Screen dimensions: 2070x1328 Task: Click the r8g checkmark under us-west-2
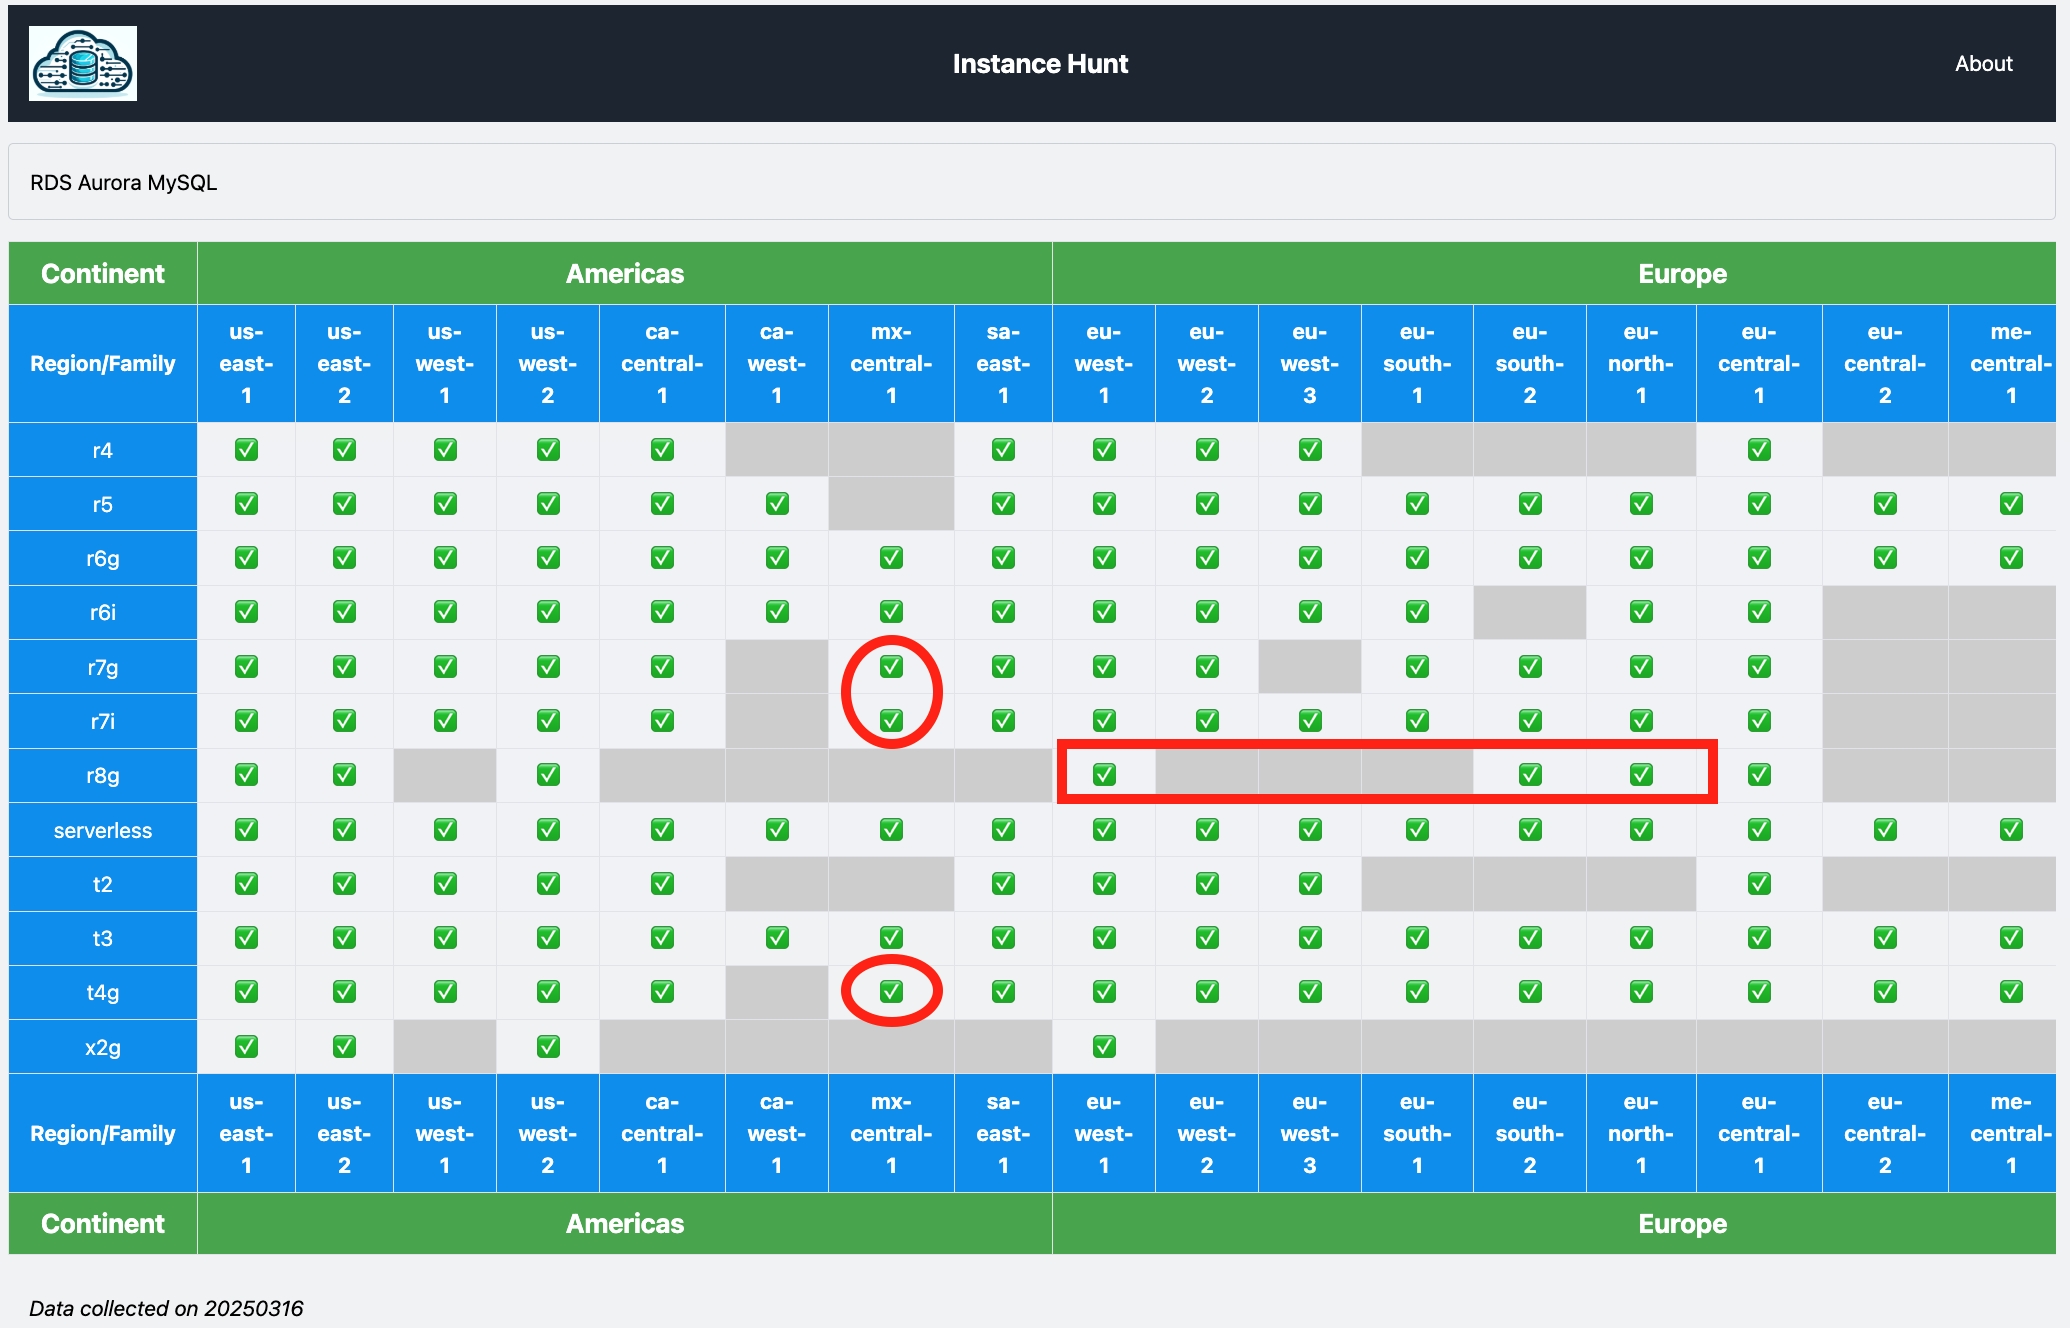point(548,774)
